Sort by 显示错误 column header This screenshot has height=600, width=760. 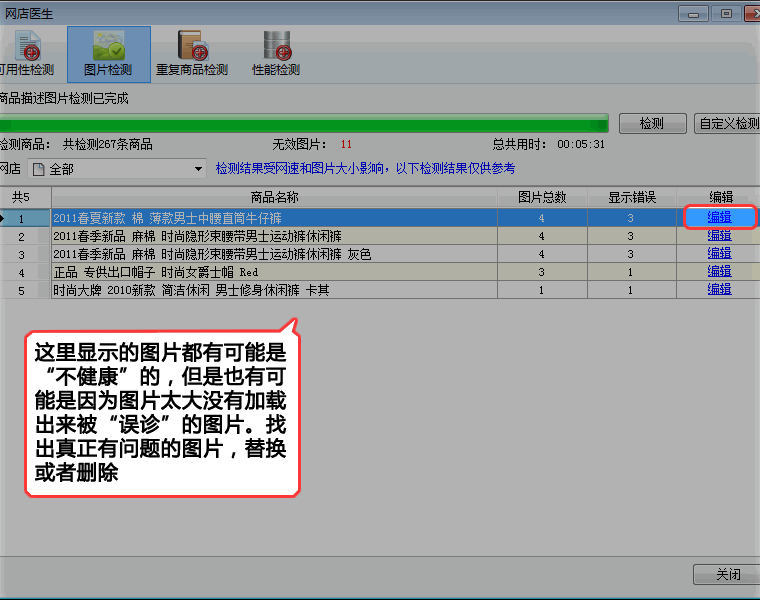tap(632, 197)
